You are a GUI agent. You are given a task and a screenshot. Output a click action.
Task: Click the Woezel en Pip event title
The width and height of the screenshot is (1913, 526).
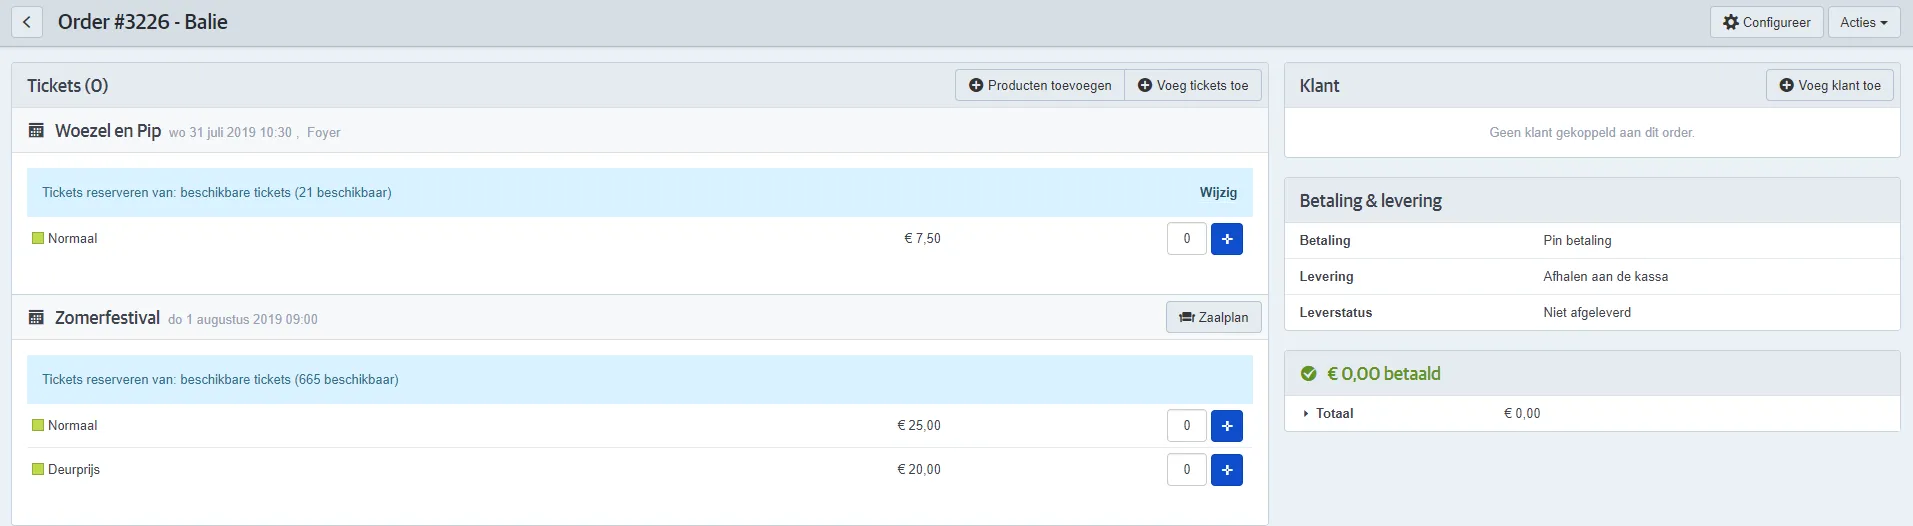coord(108,131)
